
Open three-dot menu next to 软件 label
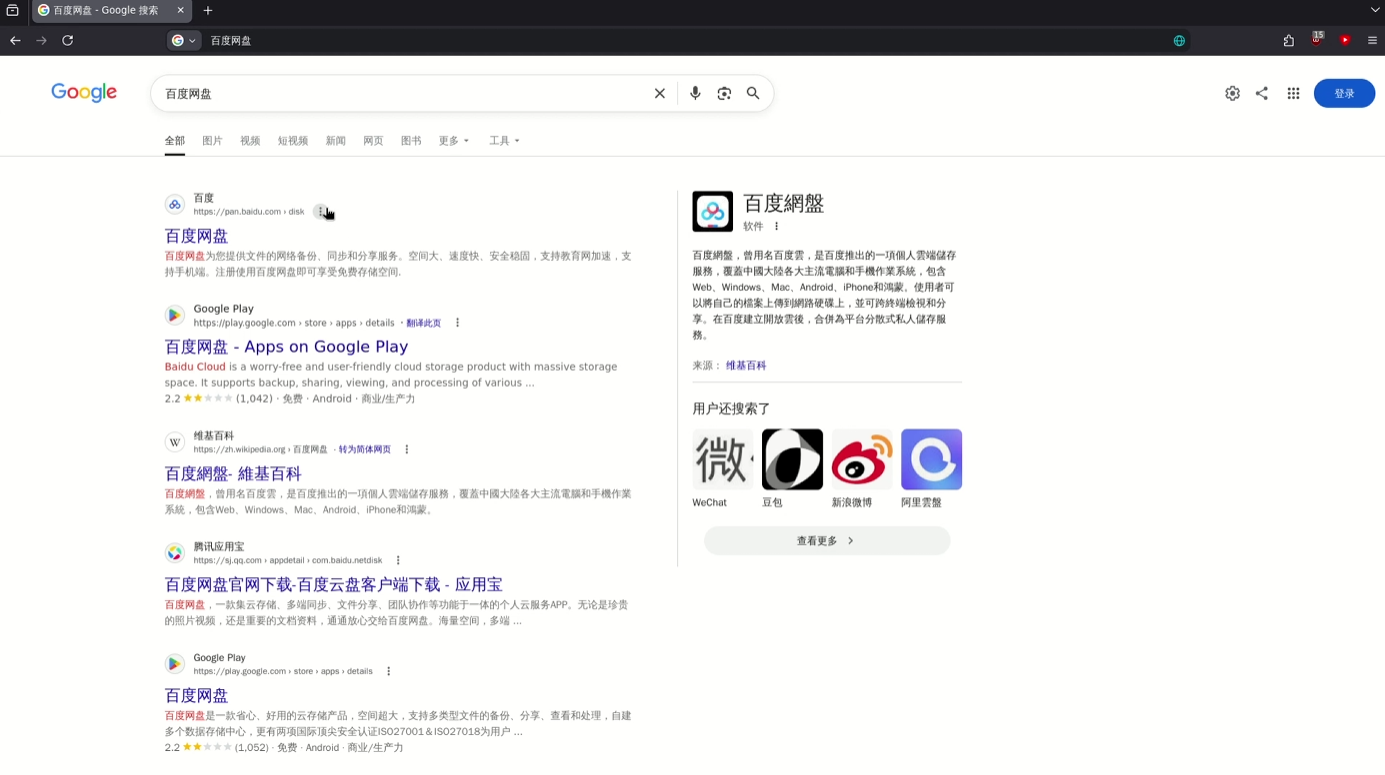(776, 227)
